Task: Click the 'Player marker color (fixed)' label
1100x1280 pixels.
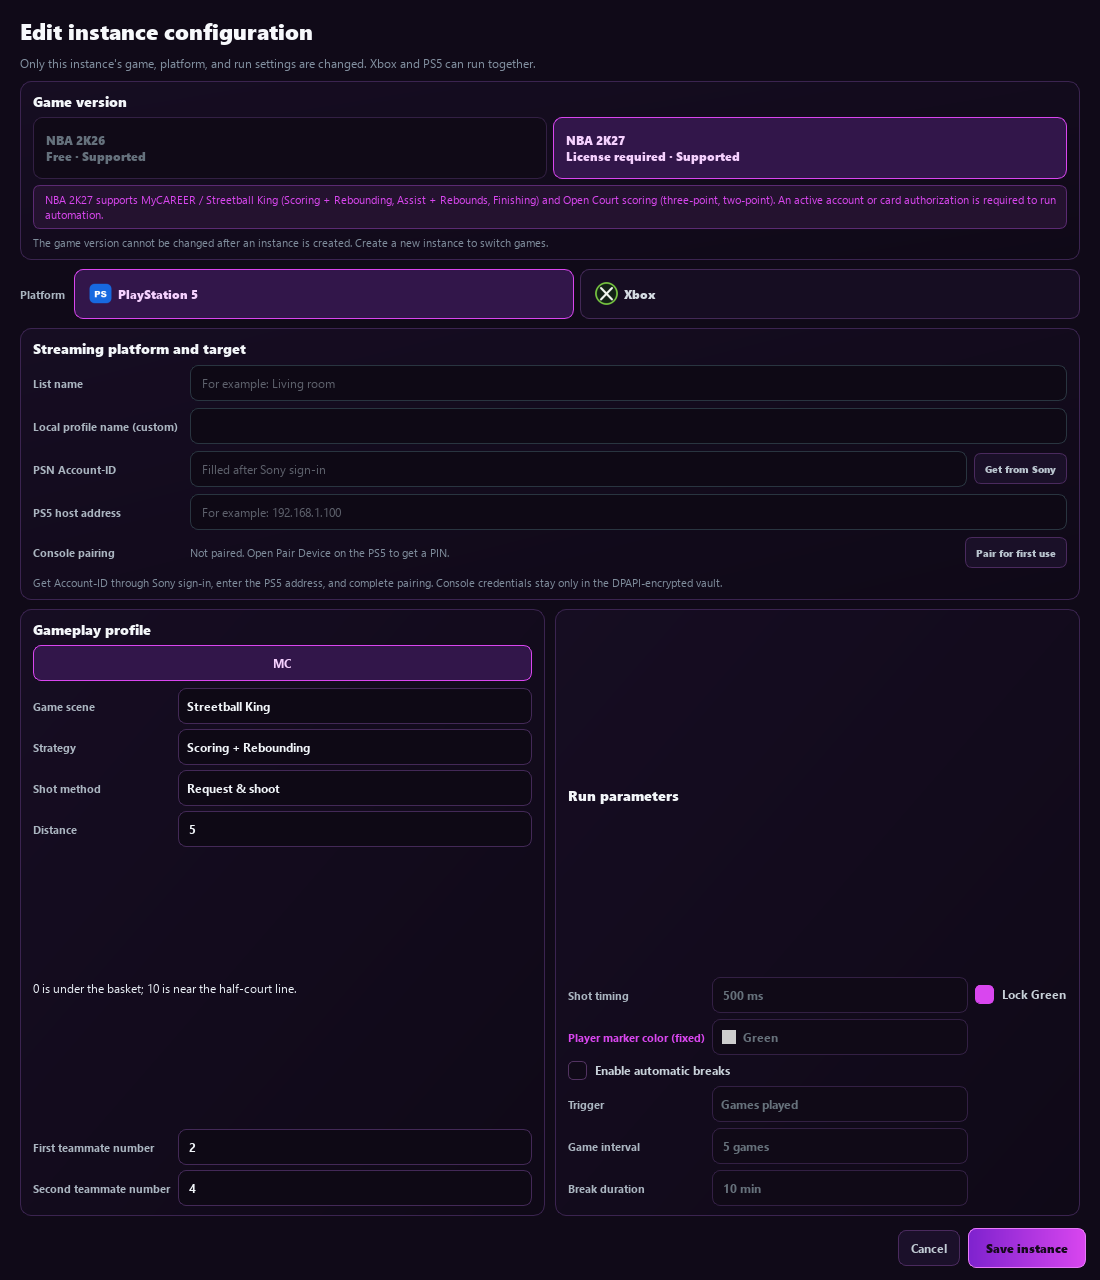Action: pos(636,1038)
